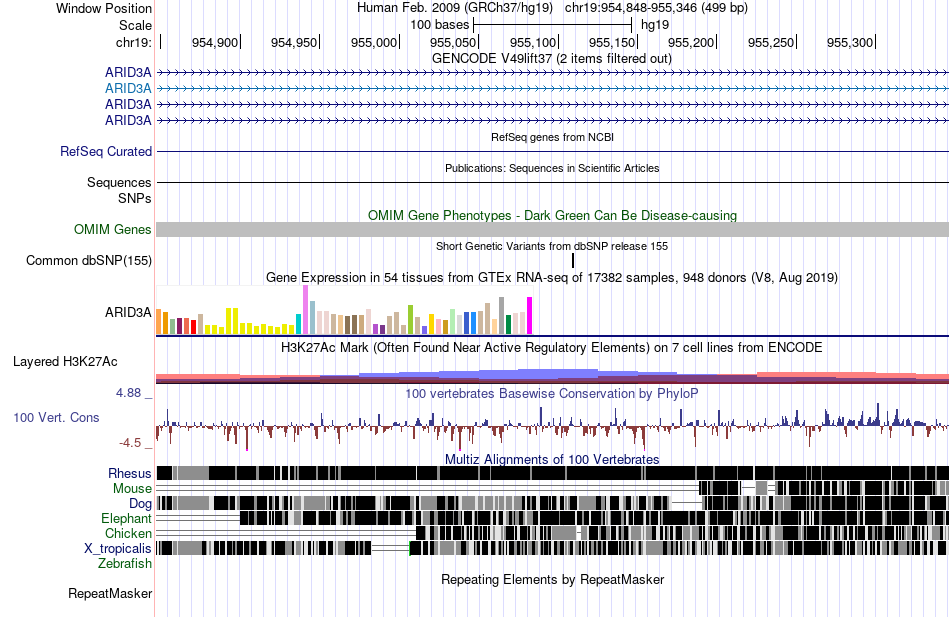Click the 955,200 ruler position
The image size is (950, 617).
tap(691, 42)
